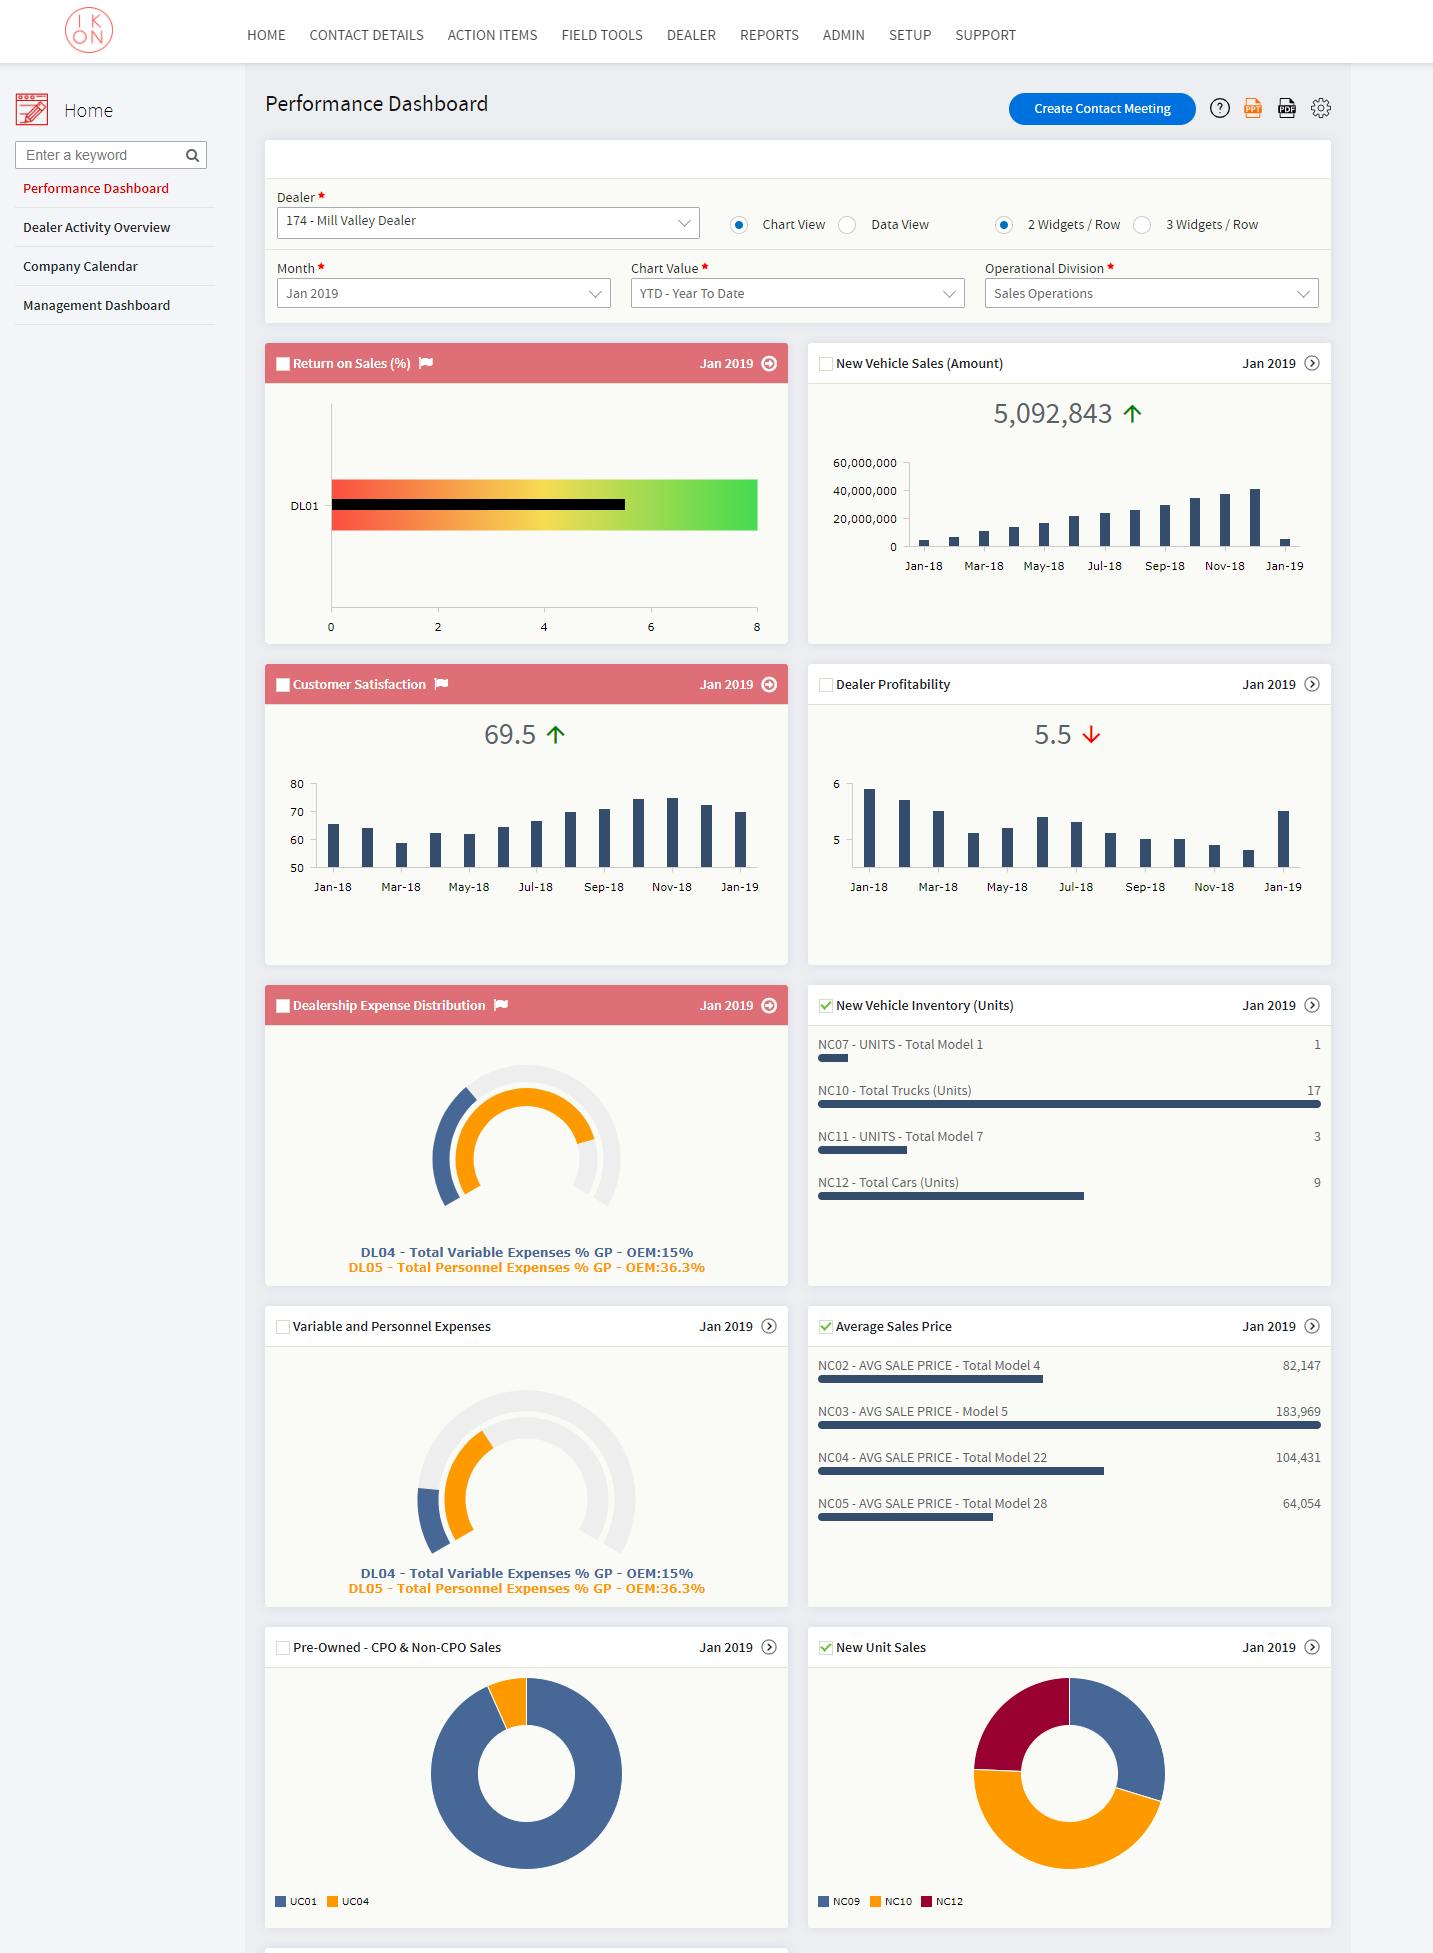Open Management Dashboard link
The width and height of the screenshot is (1433, 1953).
pos(97,305)
